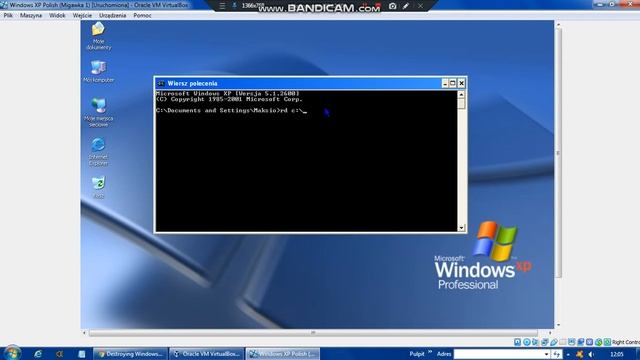Click the volume speaker tray icon

[x=591, y=354]
